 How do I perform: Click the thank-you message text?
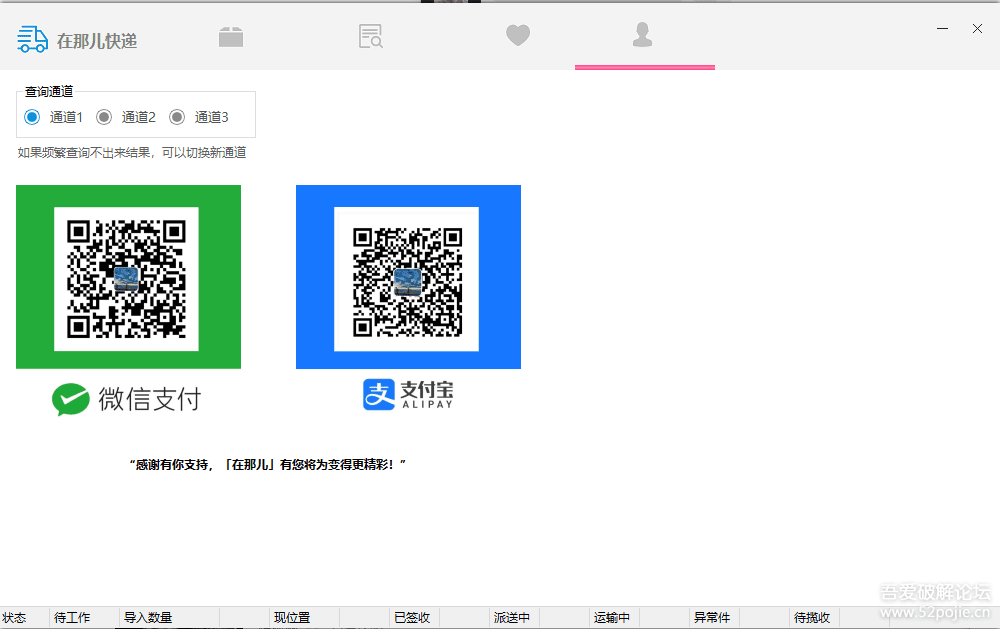tap(269, 461)
